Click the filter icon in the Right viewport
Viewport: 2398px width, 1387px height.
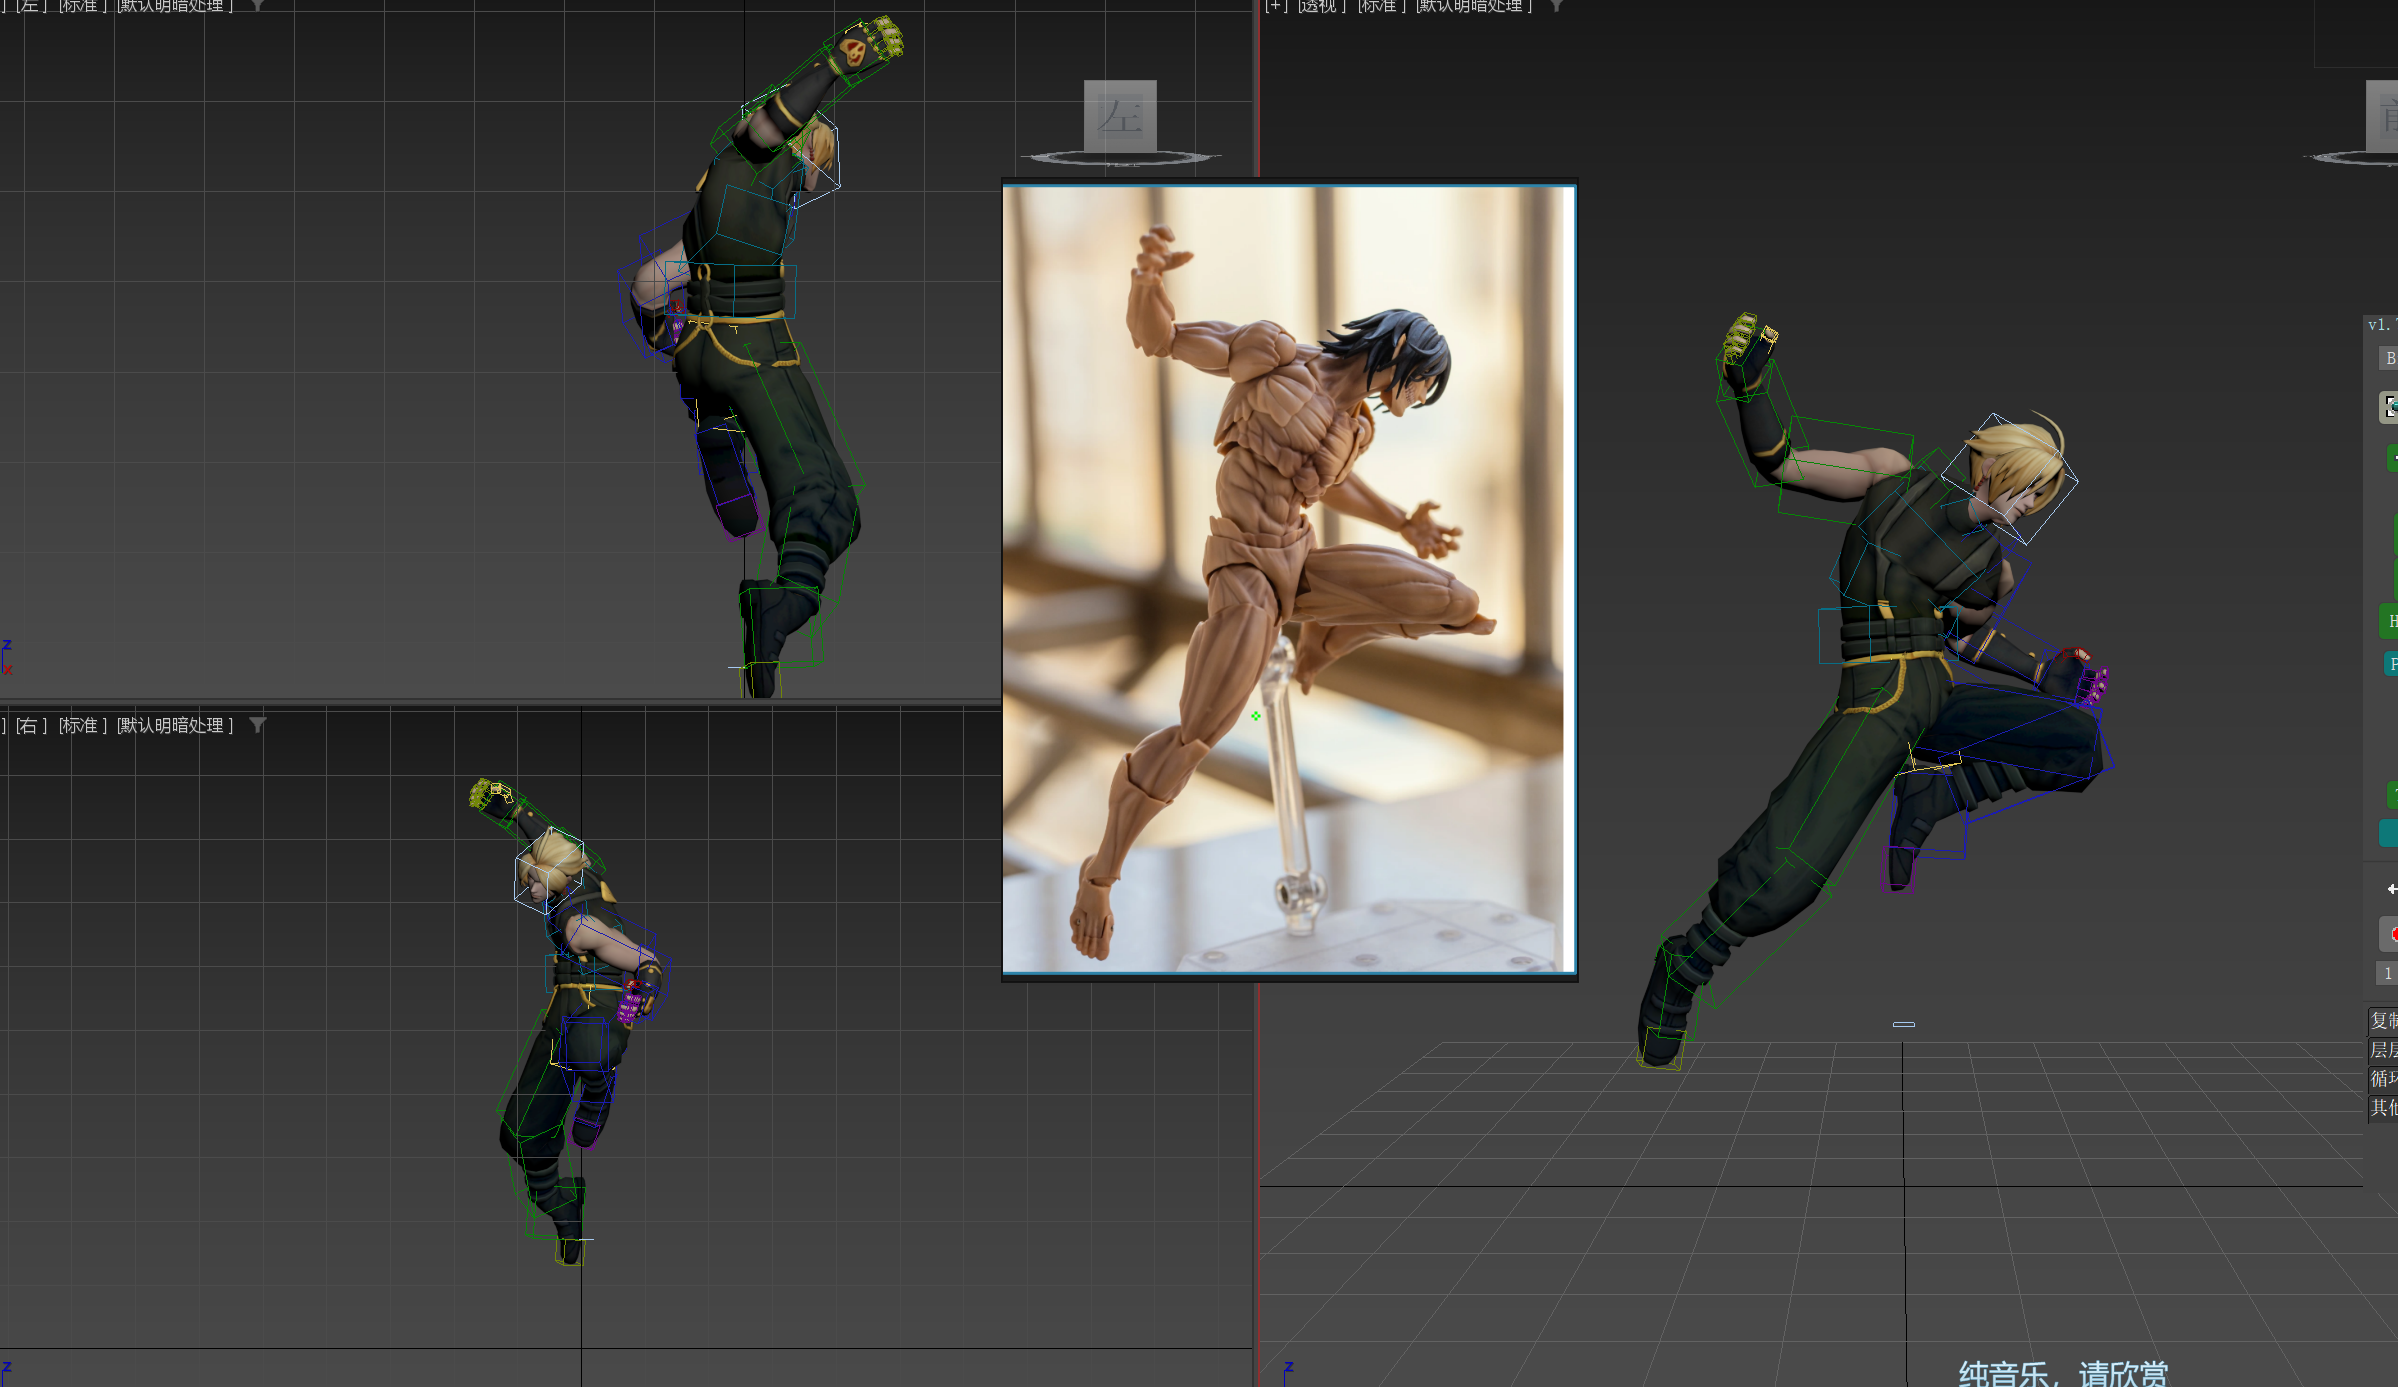click(x=258, y=725)
